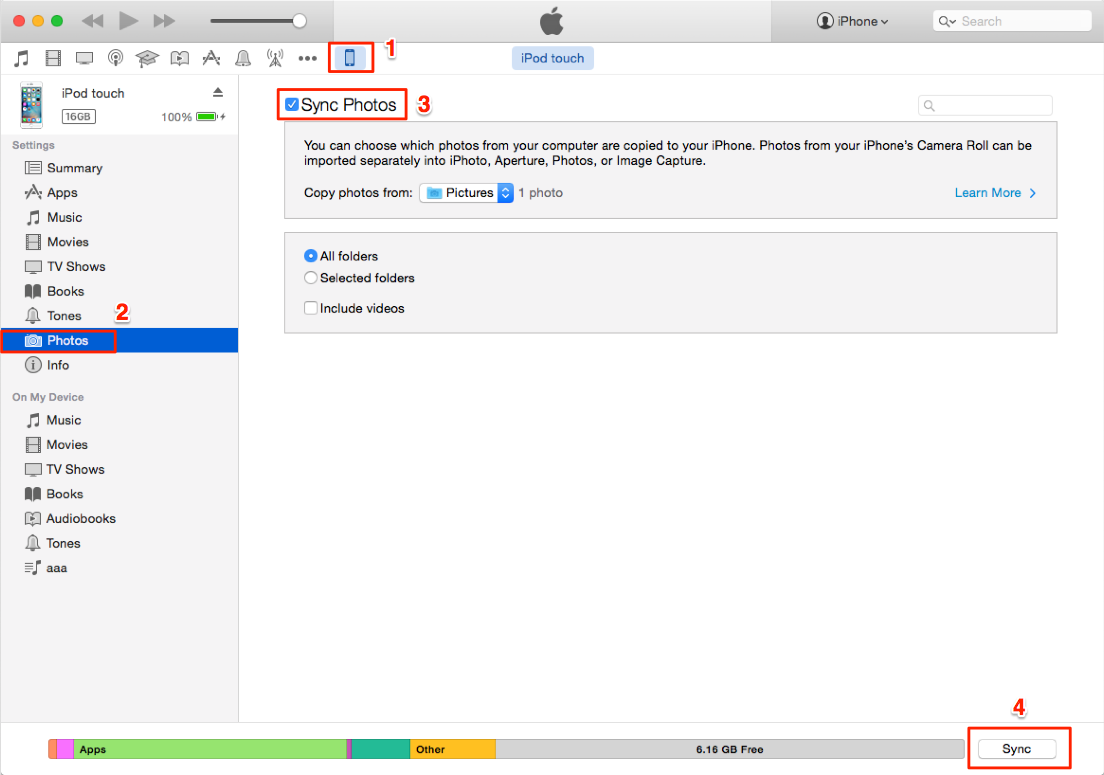Open the Books icon in toolbar

coord(180,58)
